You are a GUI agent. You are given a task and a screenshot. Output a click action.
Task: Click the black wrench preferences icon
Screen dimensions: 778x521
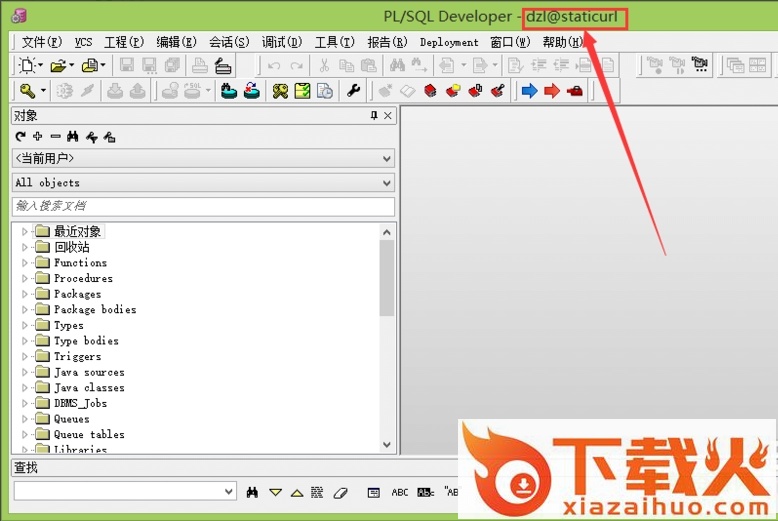coord(353,91)
